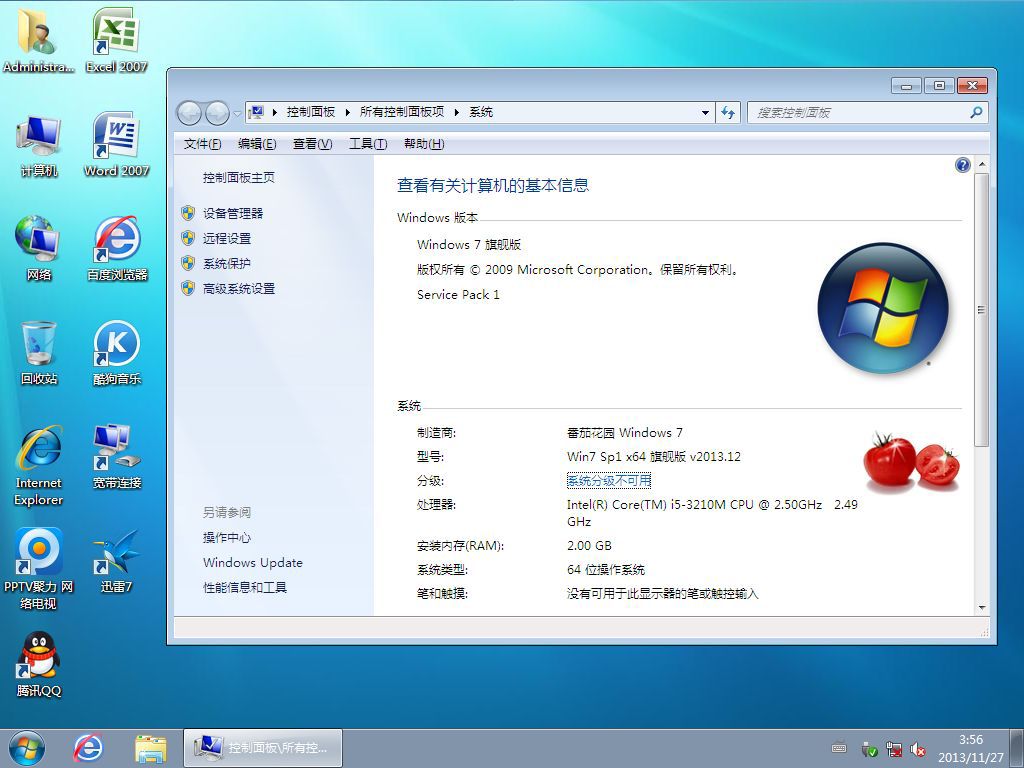Refresh the address bar location
The image size is (1024, 768).
tap(728, 112)
